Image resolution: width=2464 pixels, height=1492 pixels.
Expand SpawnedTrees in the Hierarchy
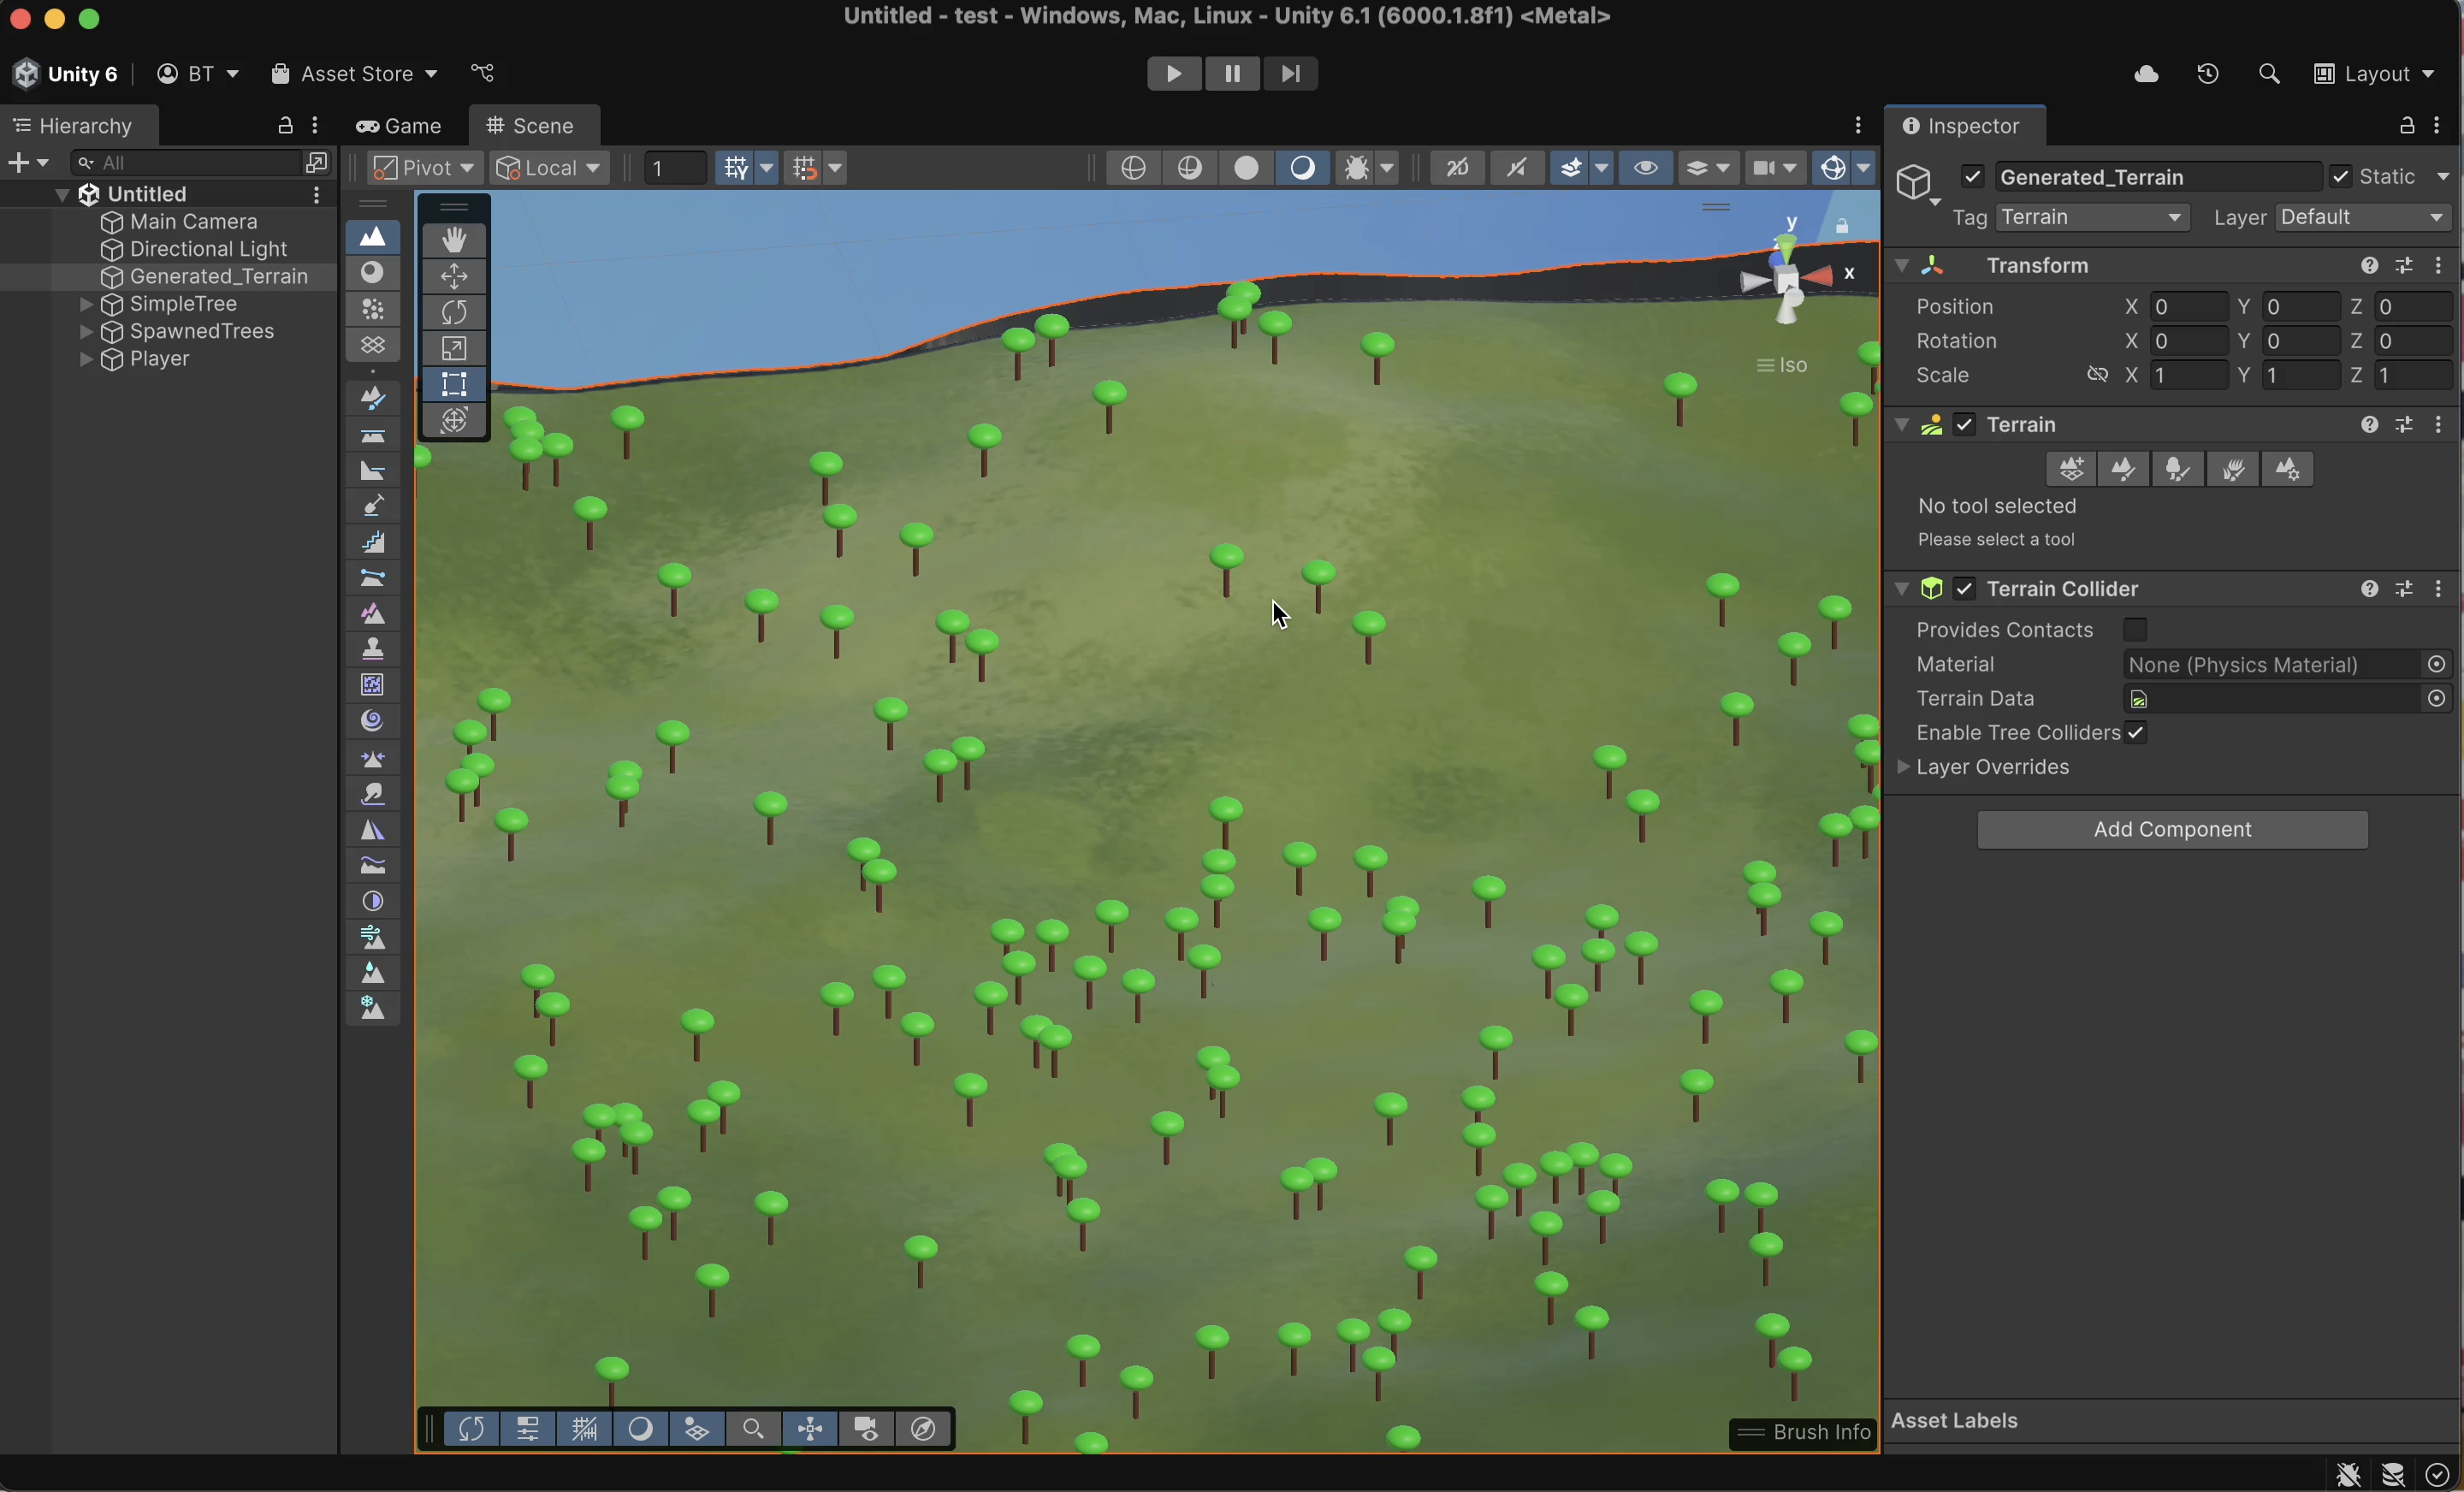click(x=86, y=332)
